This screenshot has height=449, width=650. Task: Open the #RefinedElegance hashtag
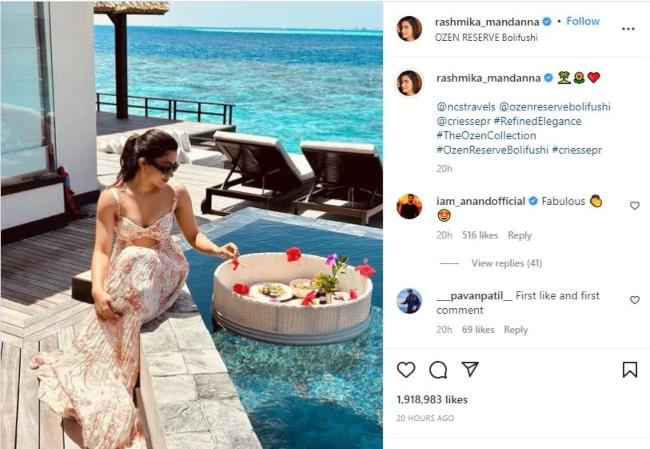[x=537, y=121]
